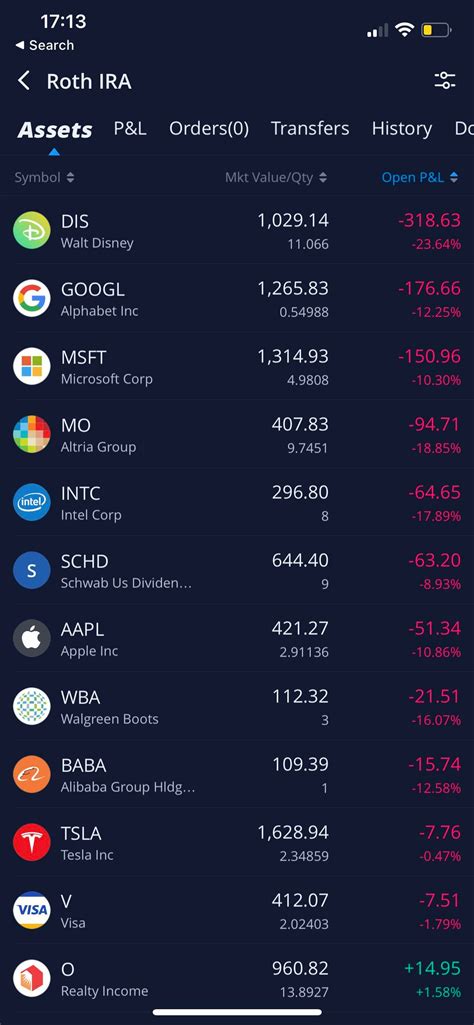Tap the Intel logo icon
The width and height of the screenshot is (474, 1025).
tap(31, 502)
